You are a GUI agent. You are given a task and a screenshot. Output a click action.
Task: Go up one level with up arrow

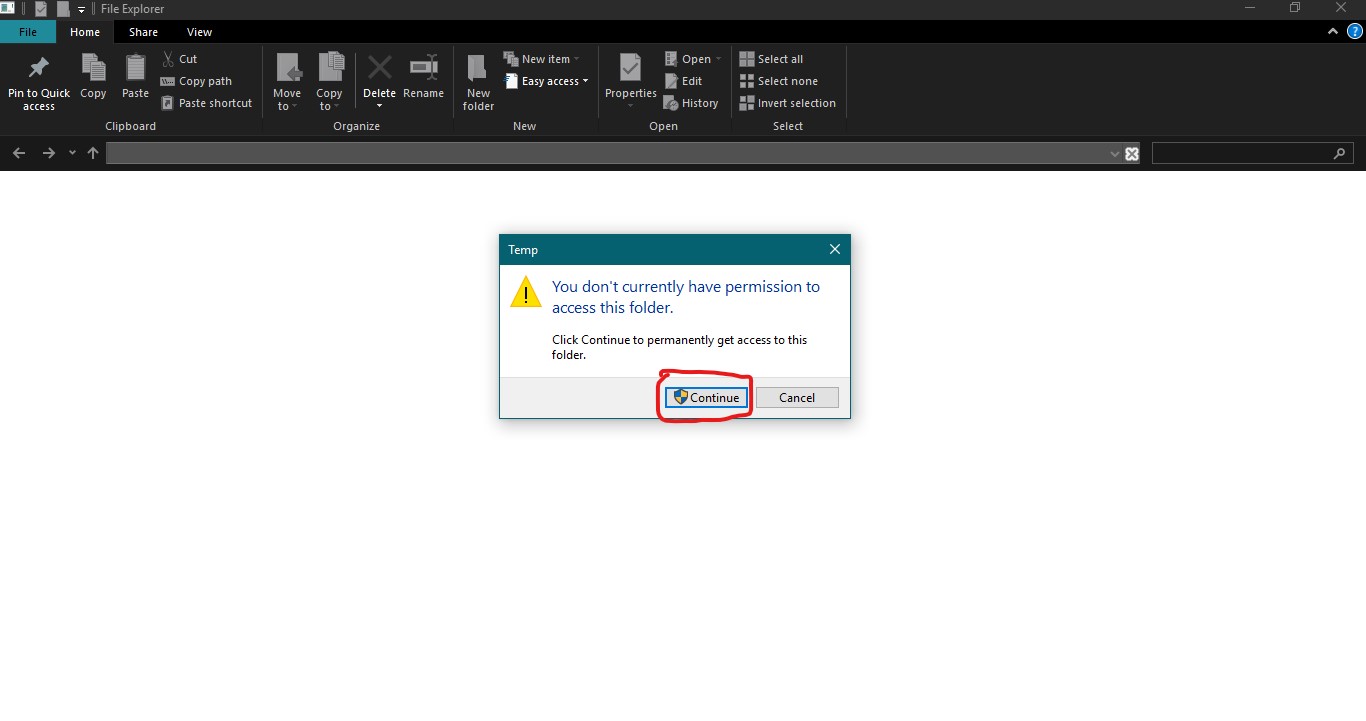93,153
